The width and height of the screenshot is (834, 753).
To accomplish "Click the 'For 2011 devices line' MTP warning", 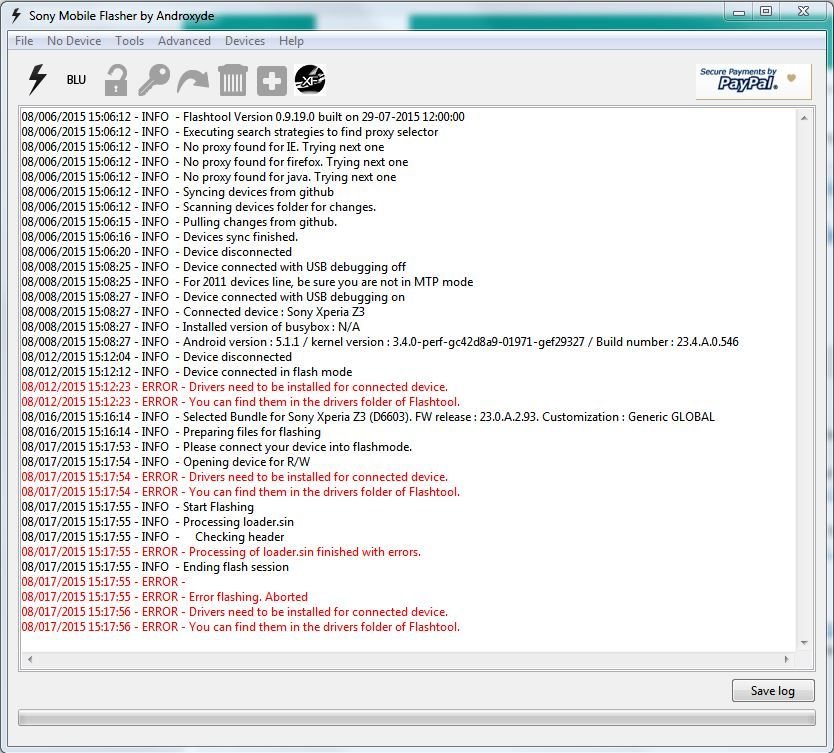I will click(247, 281).
